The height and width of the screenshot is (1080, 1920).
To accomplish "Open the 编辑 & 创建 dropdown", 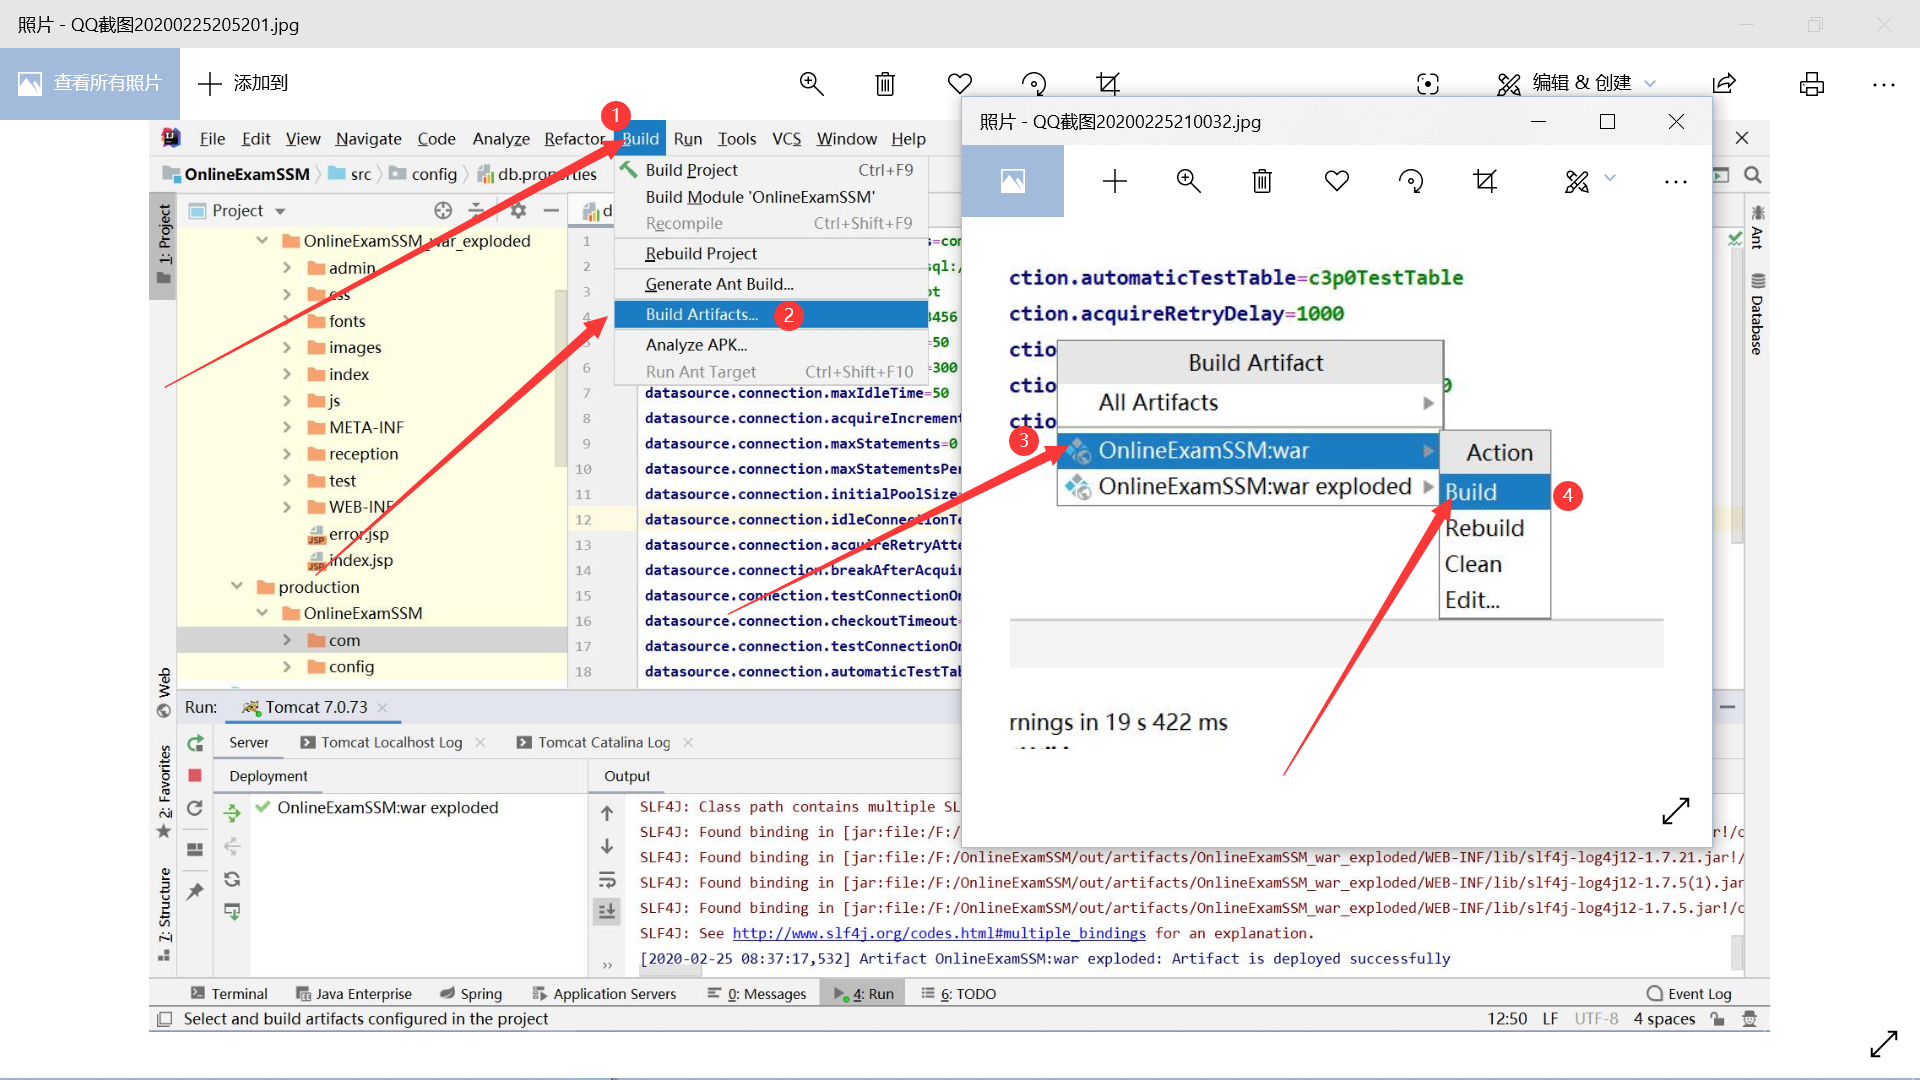I will pyautogui.click(x=1577, y=84).
